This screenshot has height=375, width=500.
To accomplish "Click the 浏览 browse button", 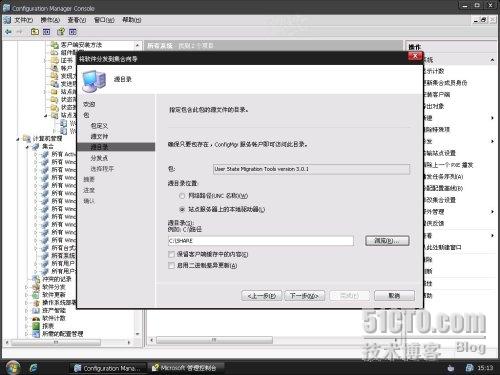I will pyautogui.click(x=387, y=241).
